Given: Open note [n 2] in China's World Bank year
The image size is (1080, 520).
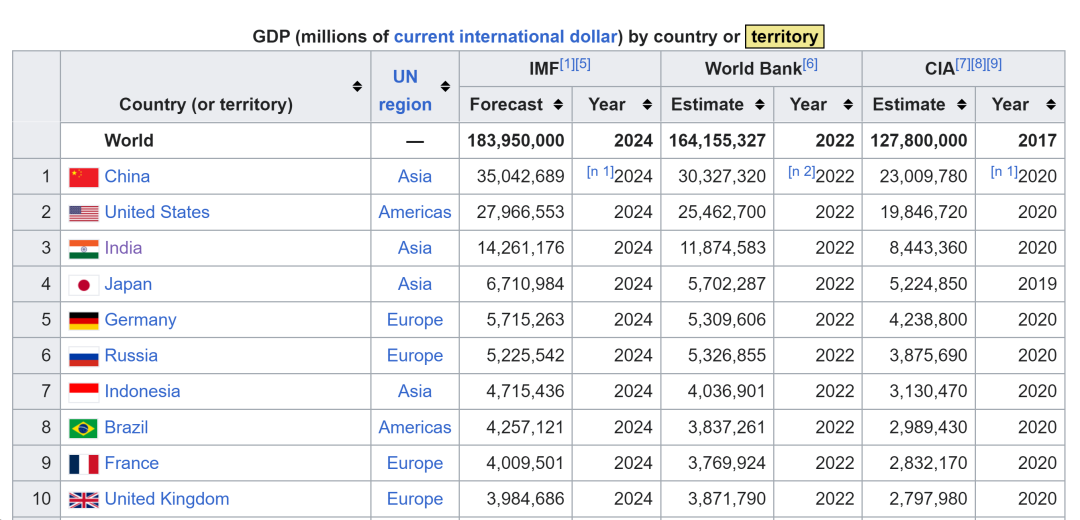Looking at the screenshot, I should 801,171.
